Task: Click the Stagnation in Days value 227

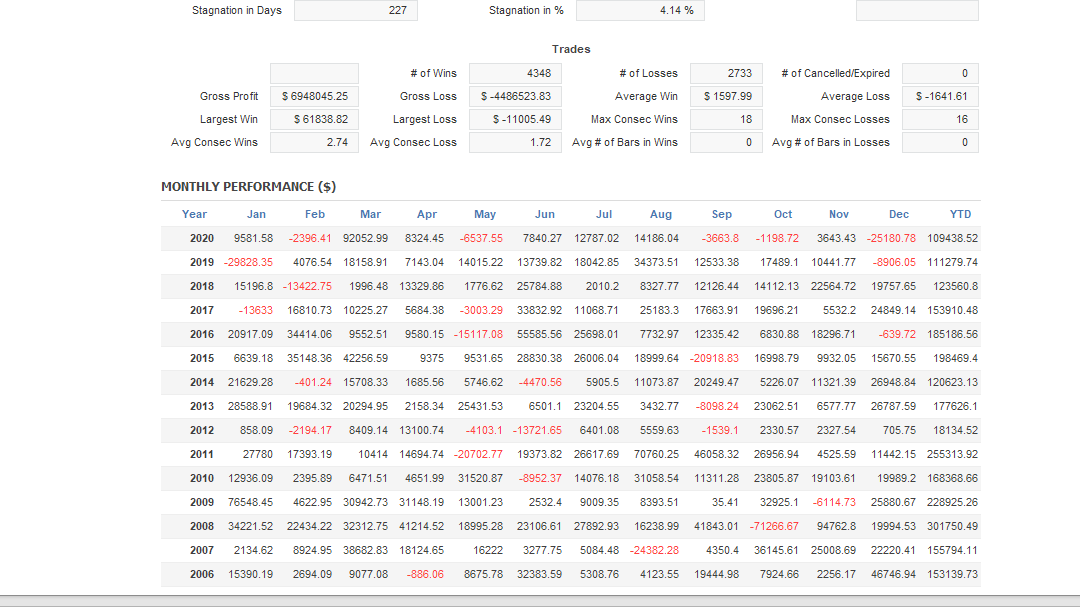Action: tap(355, 10)
